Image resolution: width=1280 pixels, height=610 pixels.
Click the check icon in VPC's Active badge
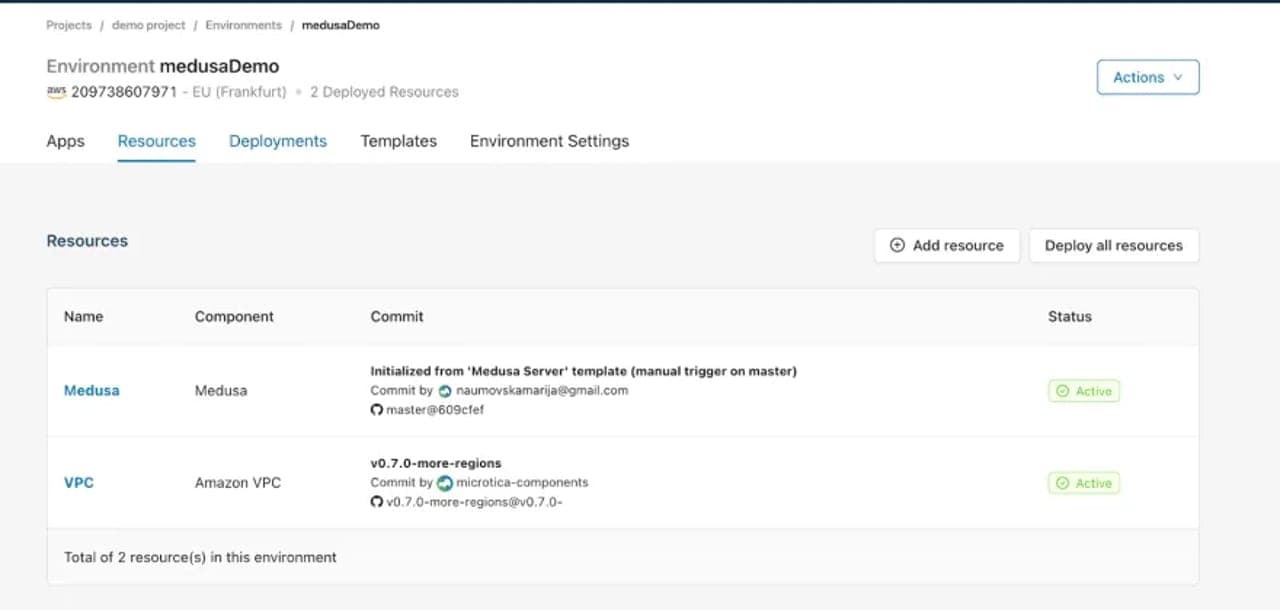[x=1063, y=483]
